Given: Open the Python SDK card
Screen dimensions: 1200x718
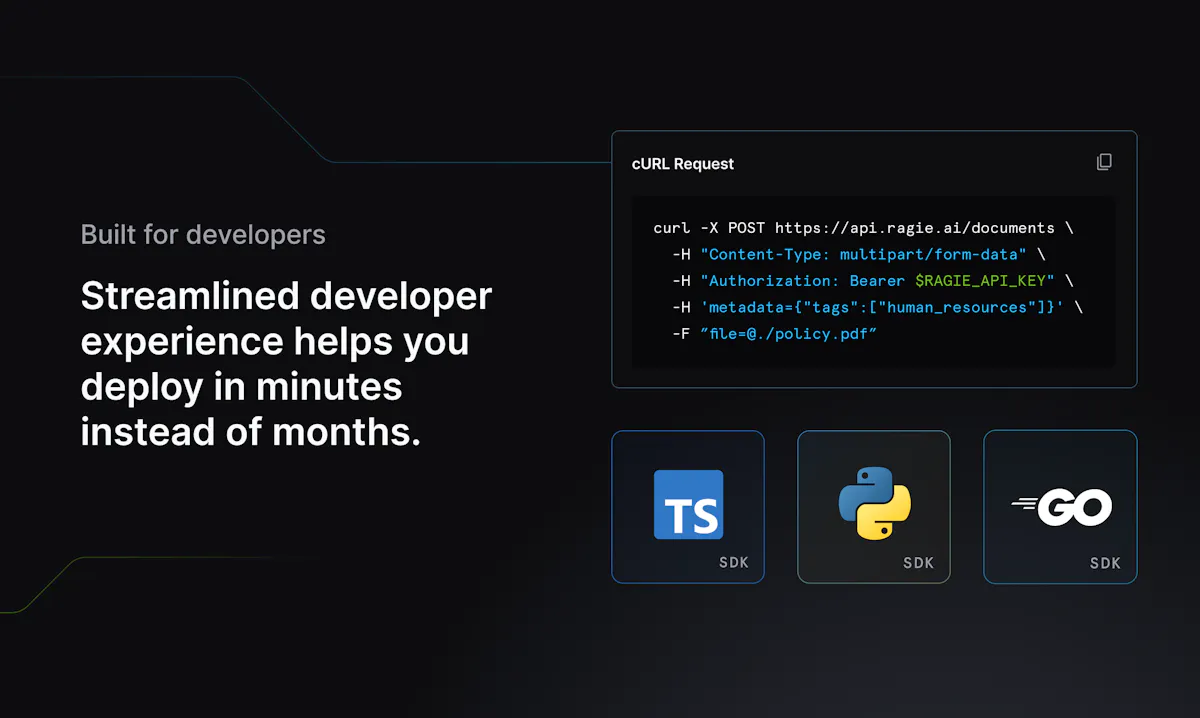Looking at the screenshot, I should (874, 507).
